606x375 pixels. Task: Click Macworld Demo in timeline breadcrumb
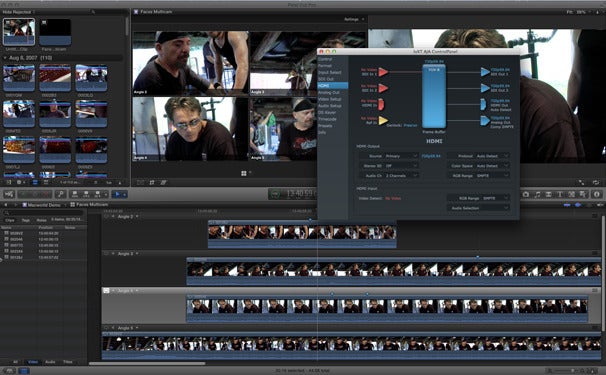(x=44, y=205)
